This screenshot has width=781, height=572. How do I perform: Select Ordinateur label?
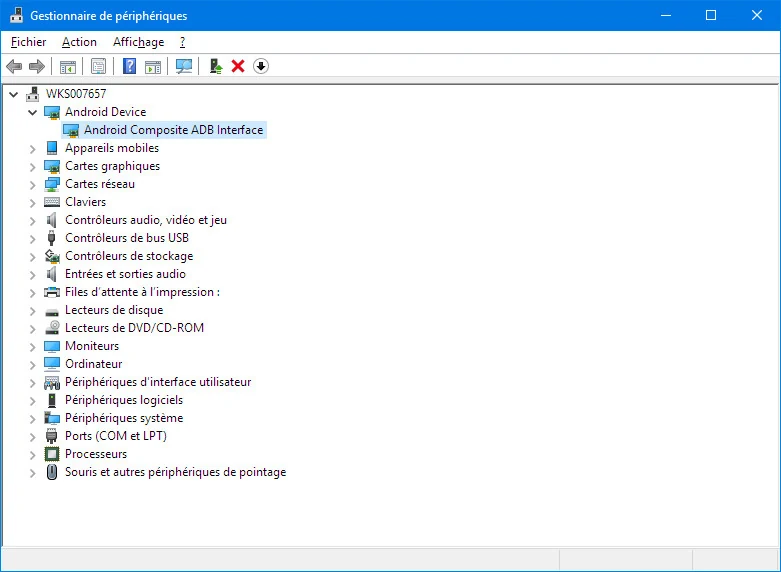[x=94, y=364]
